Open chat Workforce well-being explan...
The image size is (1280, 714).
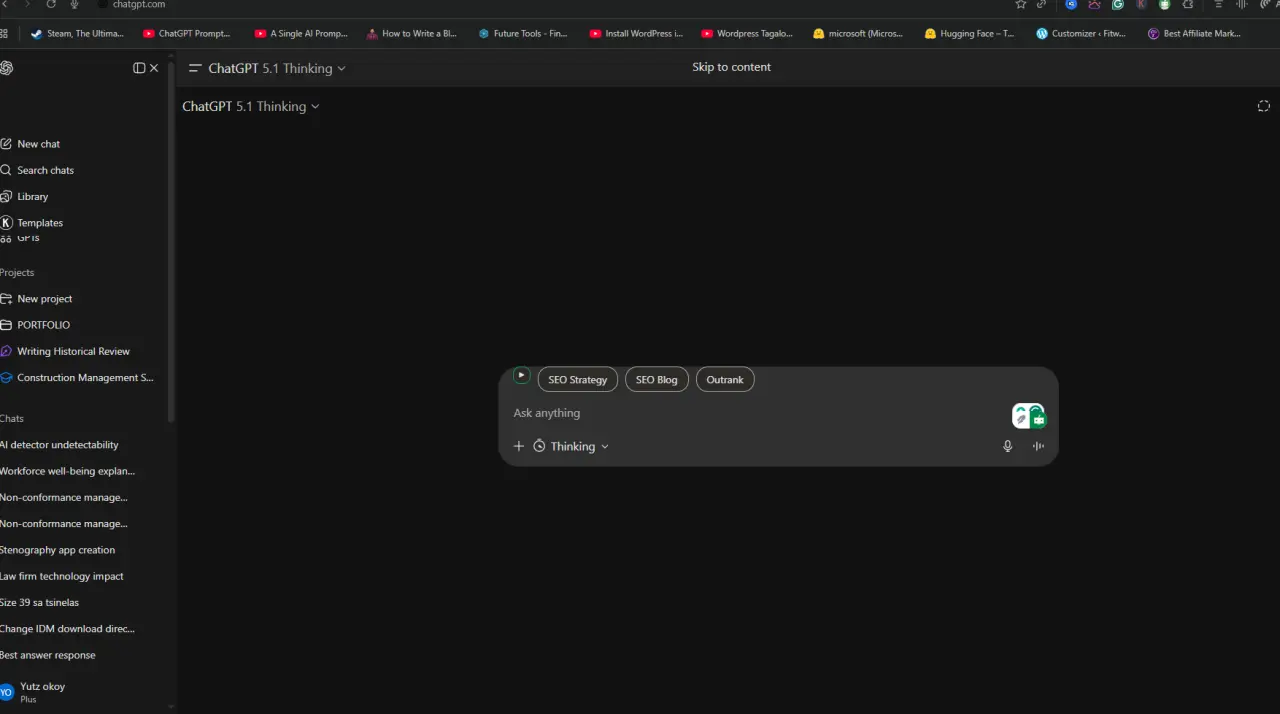(x=67, y=471)
